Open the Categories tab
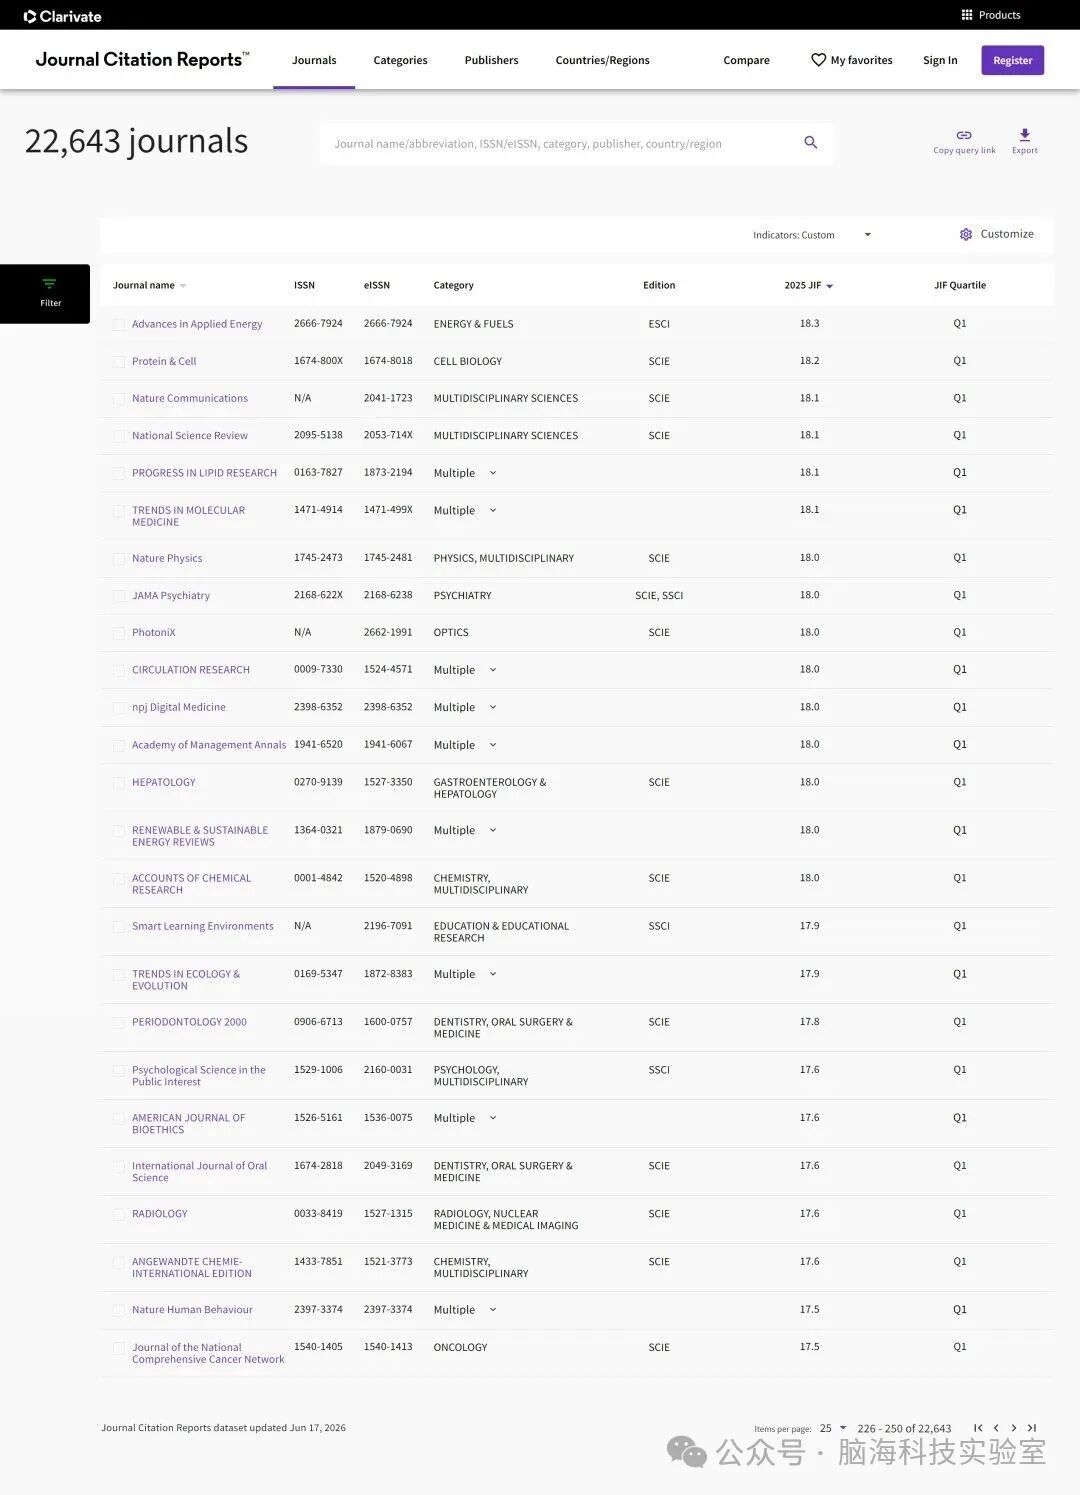The height and width of the screenshot is (1495, 1080). [x=400, y=60]
